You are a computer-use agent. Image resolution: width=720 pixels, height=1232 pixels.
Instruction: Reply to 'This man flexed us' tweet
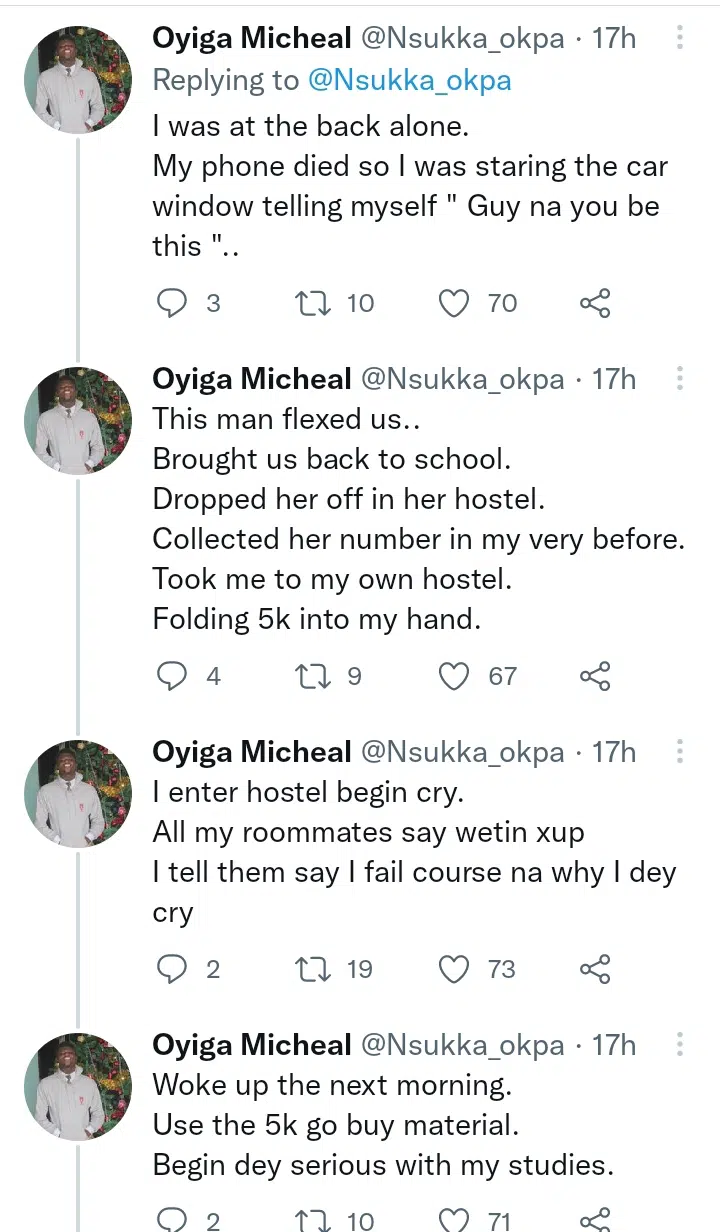click(173, 676)
